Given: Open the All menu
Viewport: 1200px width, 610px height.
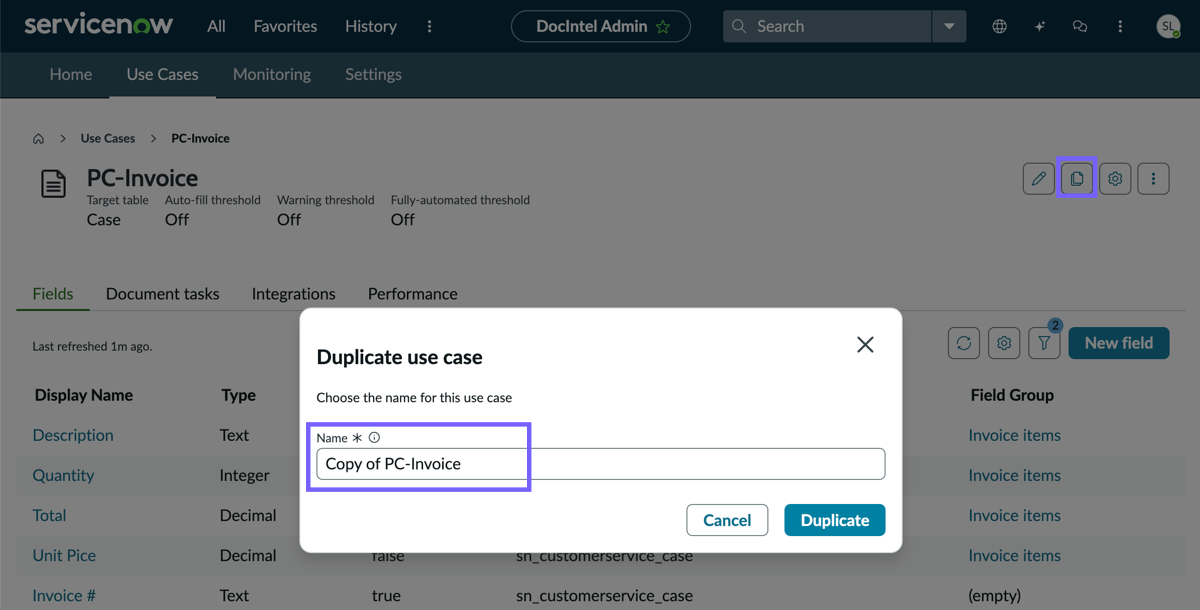Looking at the screenshot, I should pos(216,26).
